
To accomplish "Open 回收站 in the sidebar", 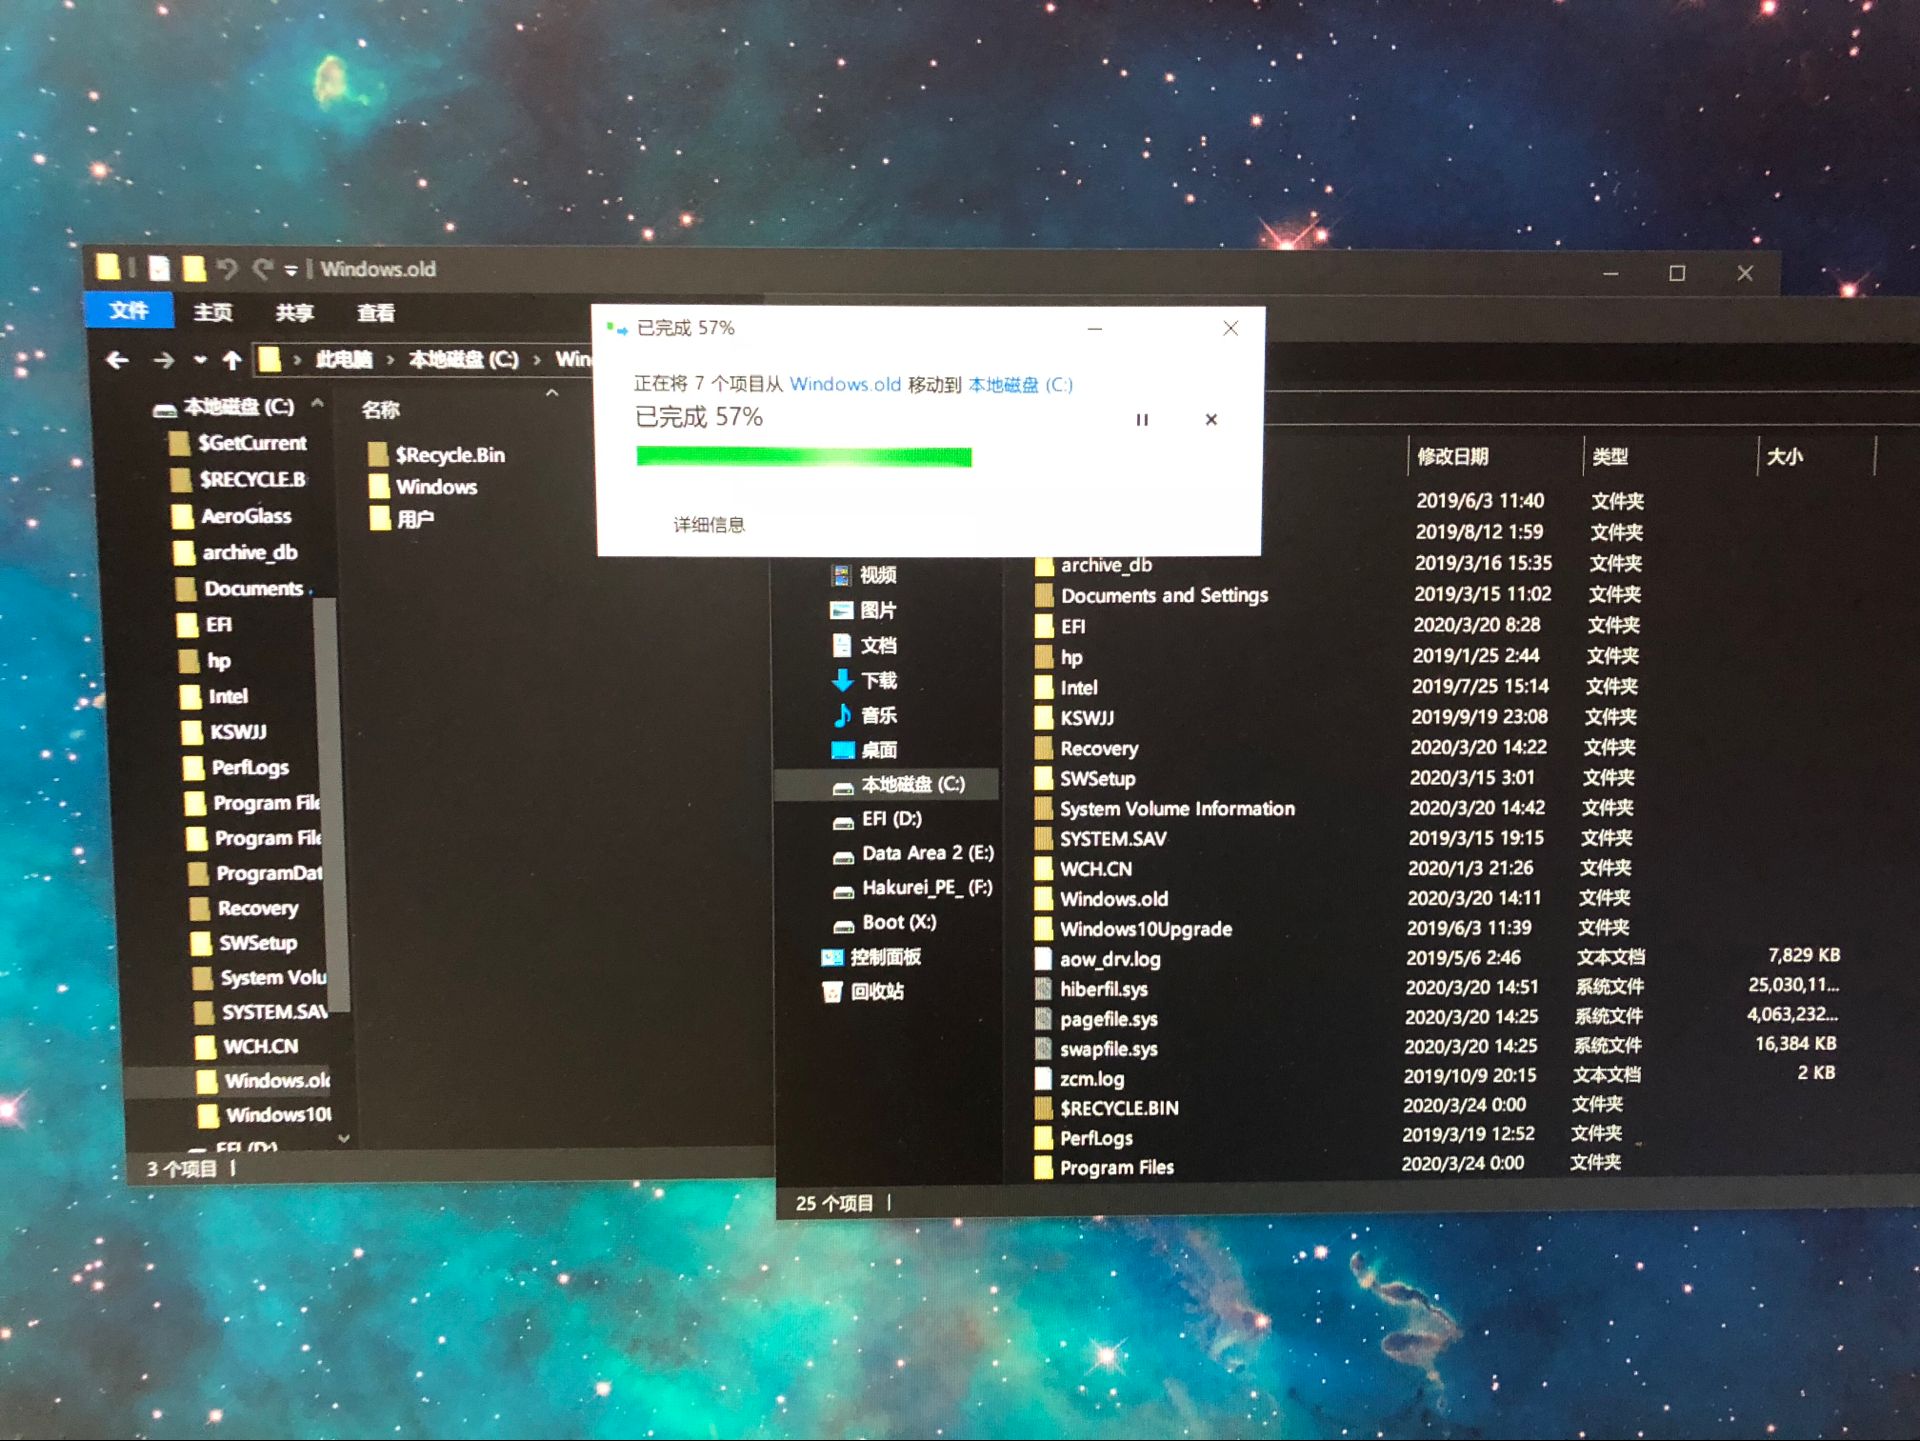I will (876, 992).
